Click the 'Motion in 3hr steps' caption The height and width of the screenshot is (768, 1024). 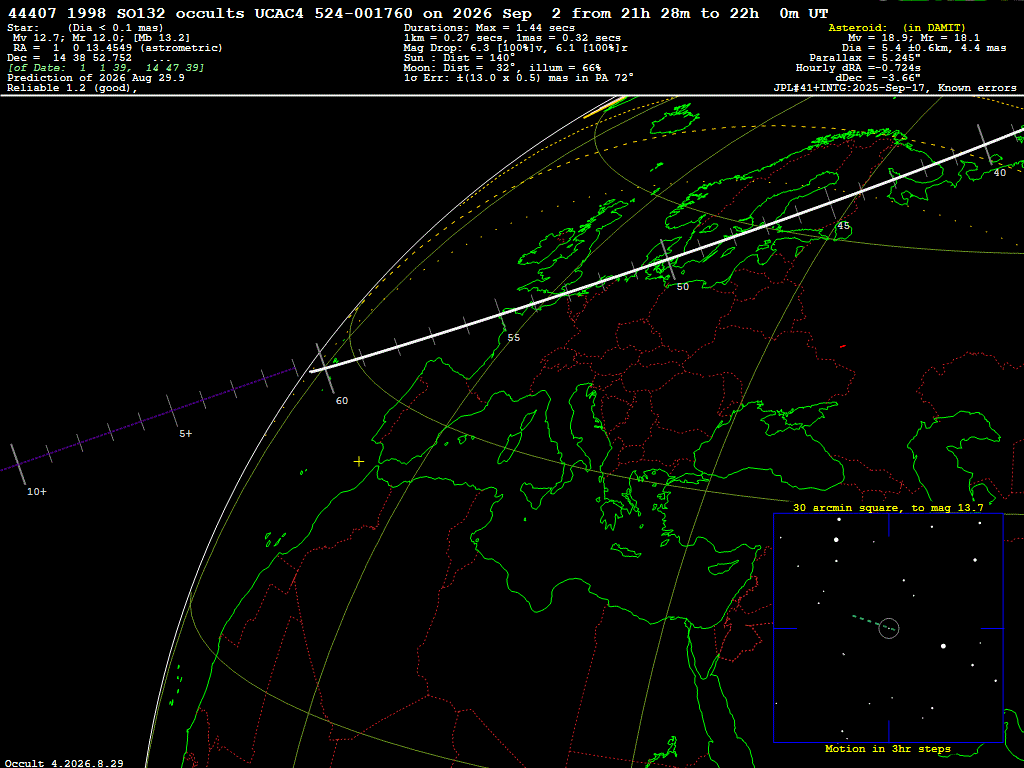(888, 748)
